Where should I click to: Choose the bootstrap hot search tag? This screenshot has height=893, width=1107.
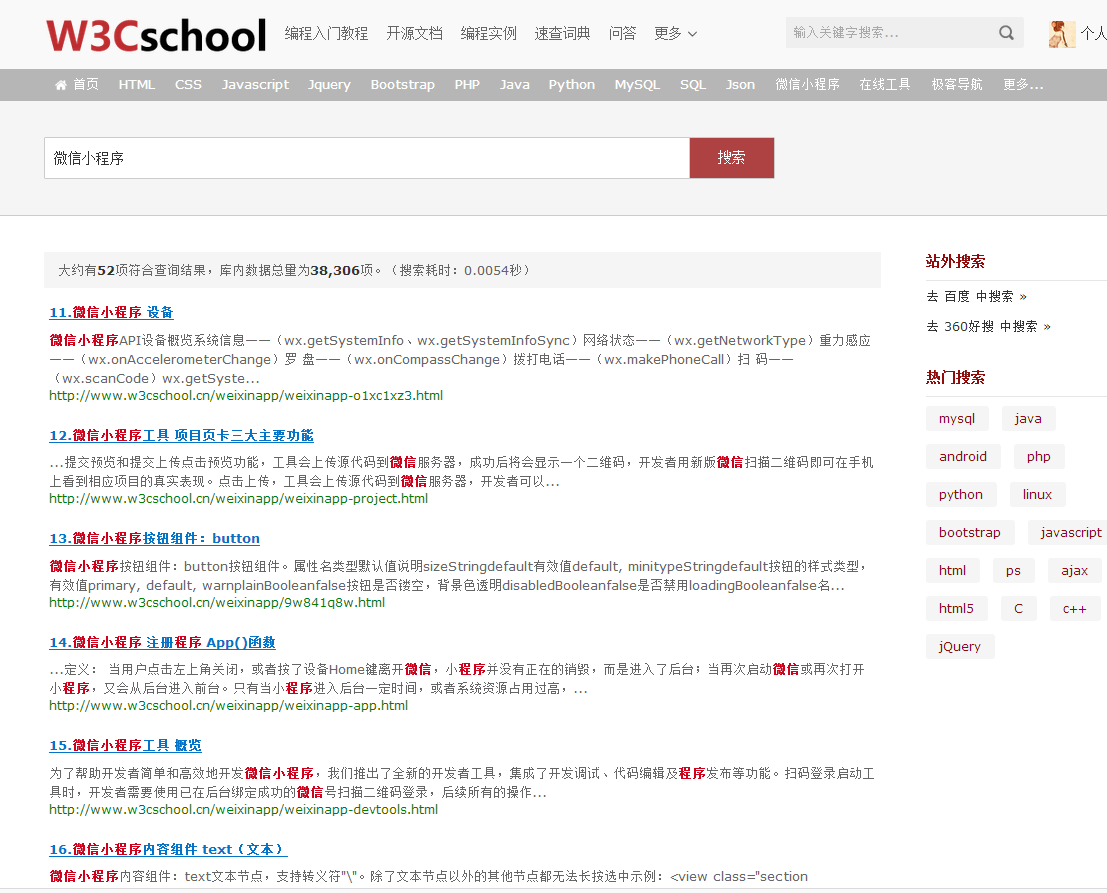pyautogui.click(x=969, y=533)
